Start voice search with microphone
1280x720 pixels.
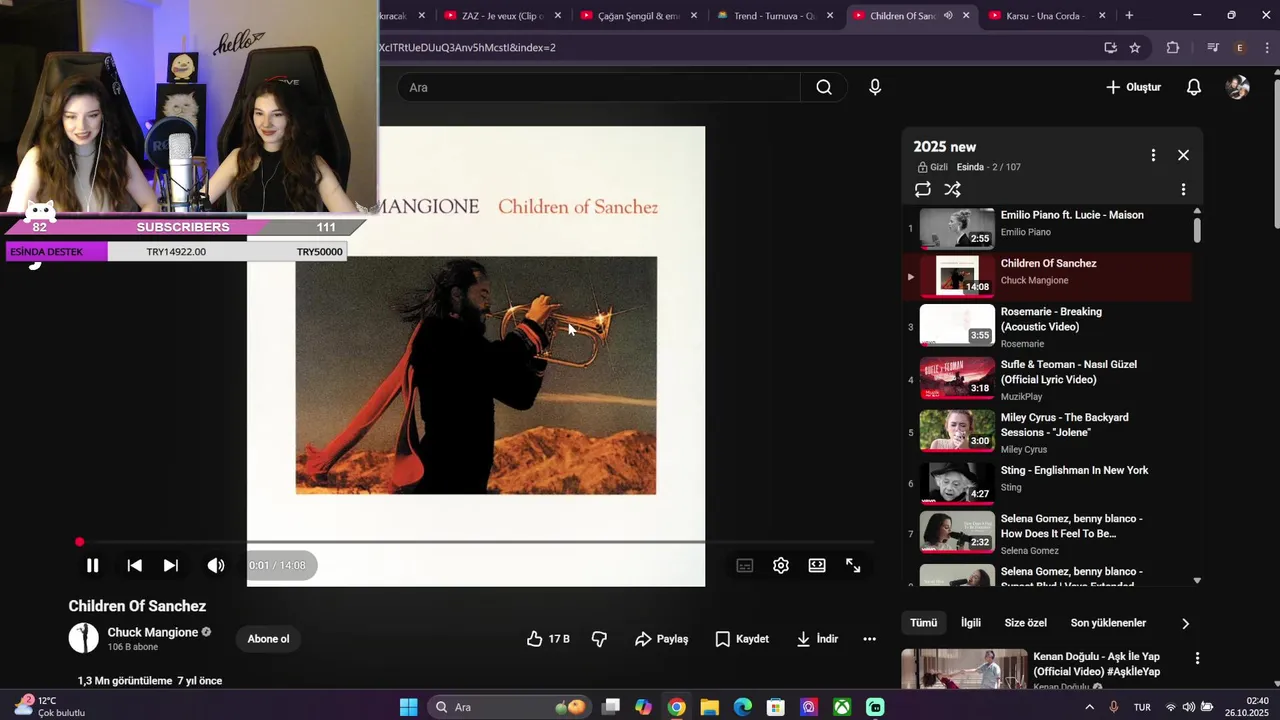(x=875, y=87)
